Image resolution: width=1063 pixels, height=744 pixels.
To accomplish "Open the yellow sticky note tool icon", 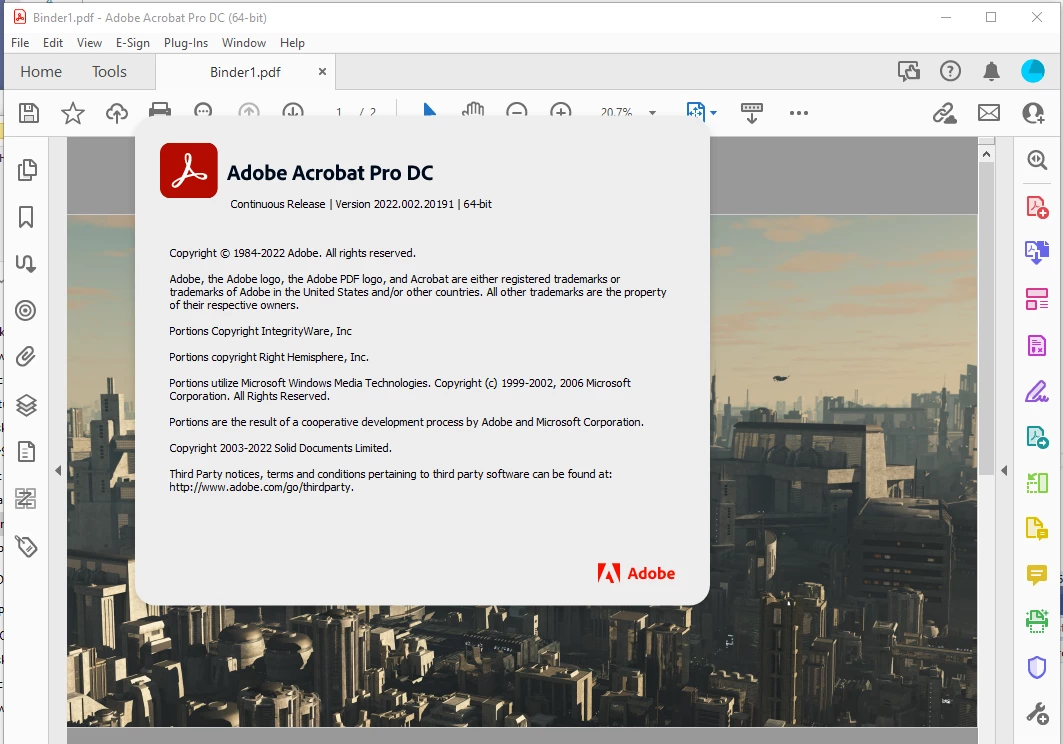I will pyautogui.click(x=1037, y=528).
